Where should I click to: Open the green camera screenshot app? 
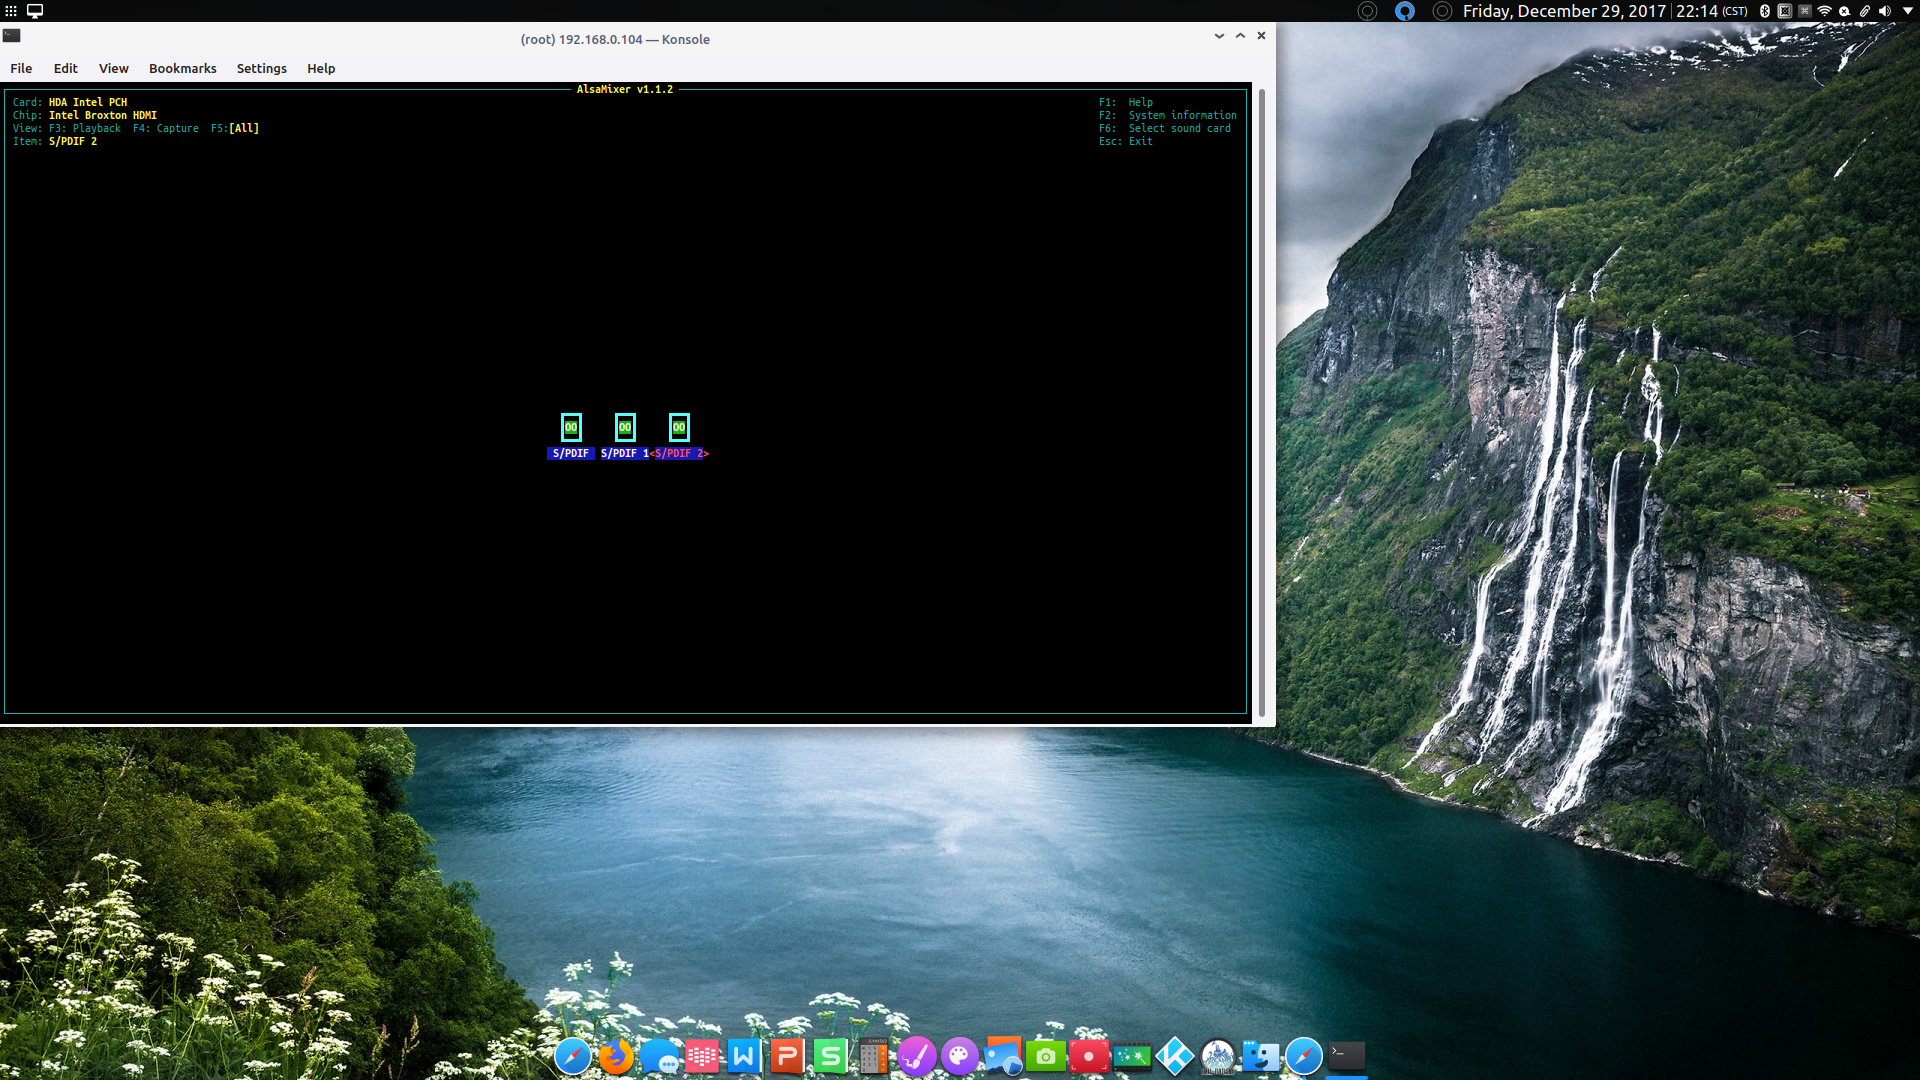click(x=1046, y=1056)
